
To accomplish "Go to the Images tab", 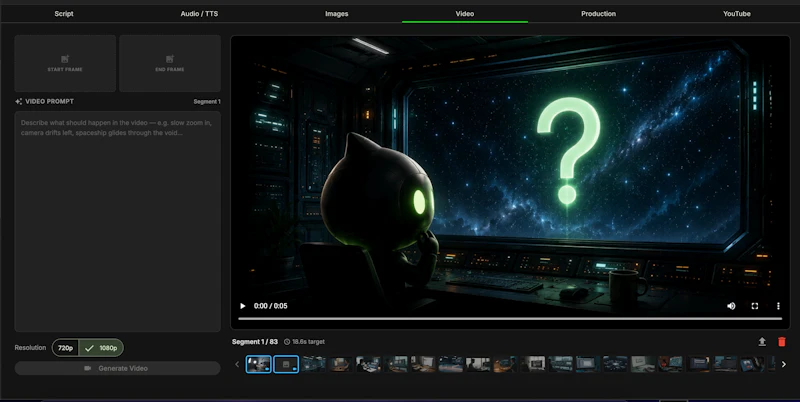I will point(337,14).
